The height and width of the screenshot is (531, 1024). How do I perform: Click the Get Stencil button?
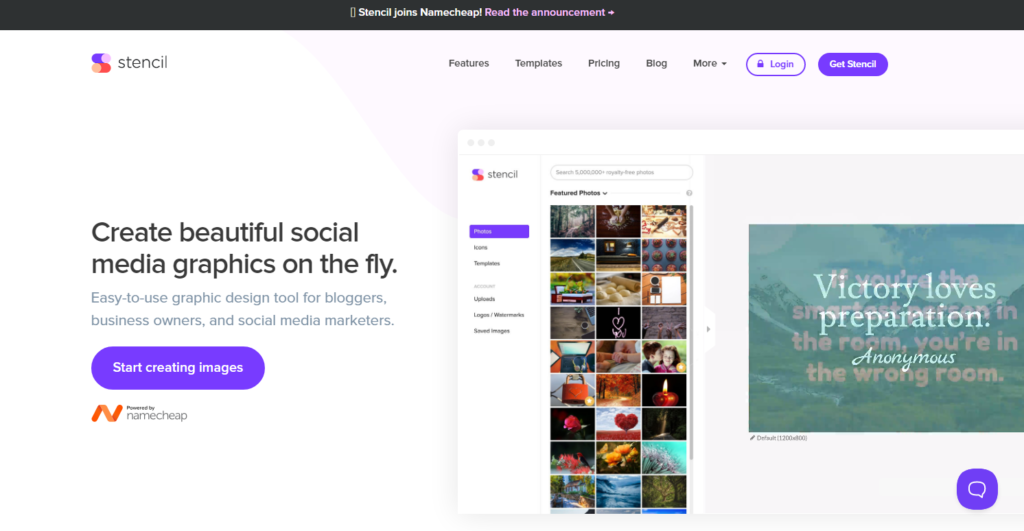coord(852,64)
